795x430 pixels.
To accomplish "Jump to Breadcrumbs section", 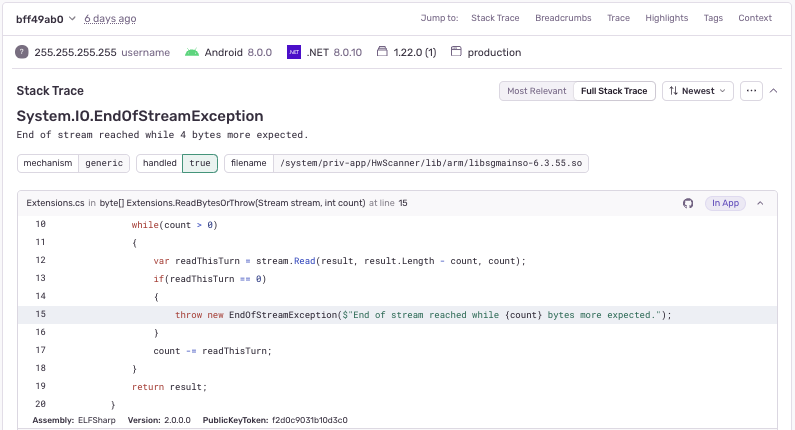I will coord(563,18).
